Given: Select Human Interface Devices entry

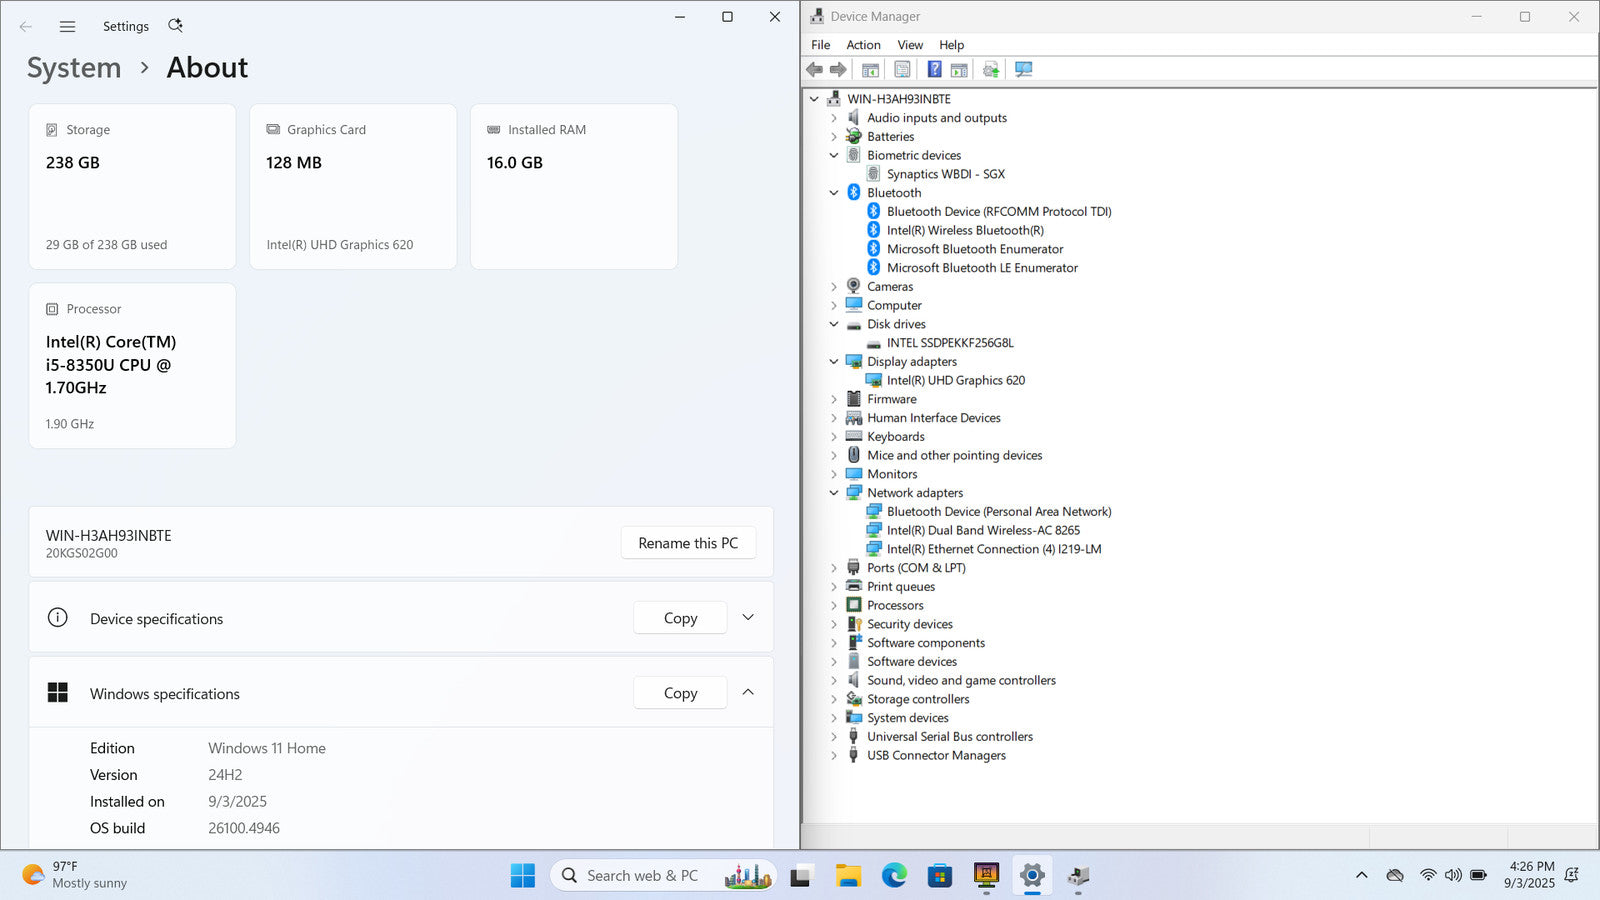Looking at the screenshot, I should pos(933,418).
